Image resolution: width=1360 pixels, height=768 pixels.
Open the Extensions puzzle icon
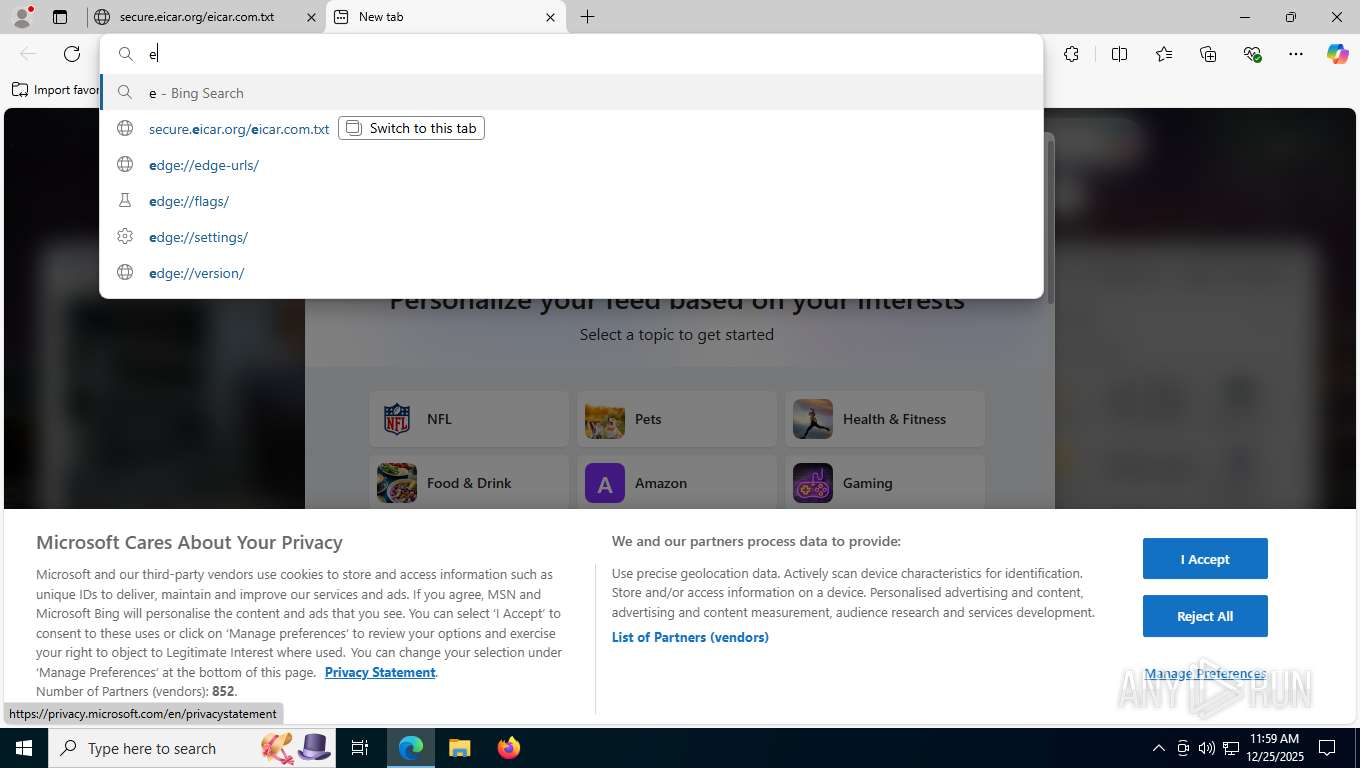pos(1071,54)
